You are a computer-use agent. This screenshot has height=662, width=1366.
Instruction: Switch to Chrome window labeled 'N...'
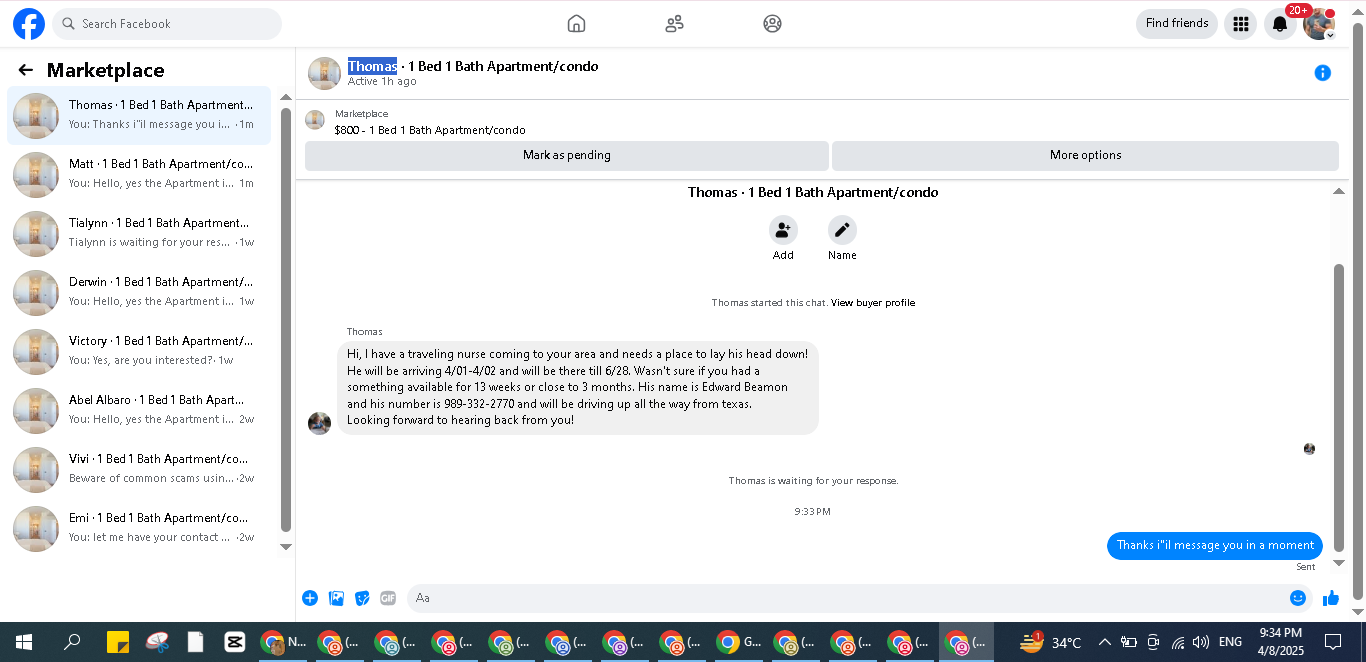point(283,642)
